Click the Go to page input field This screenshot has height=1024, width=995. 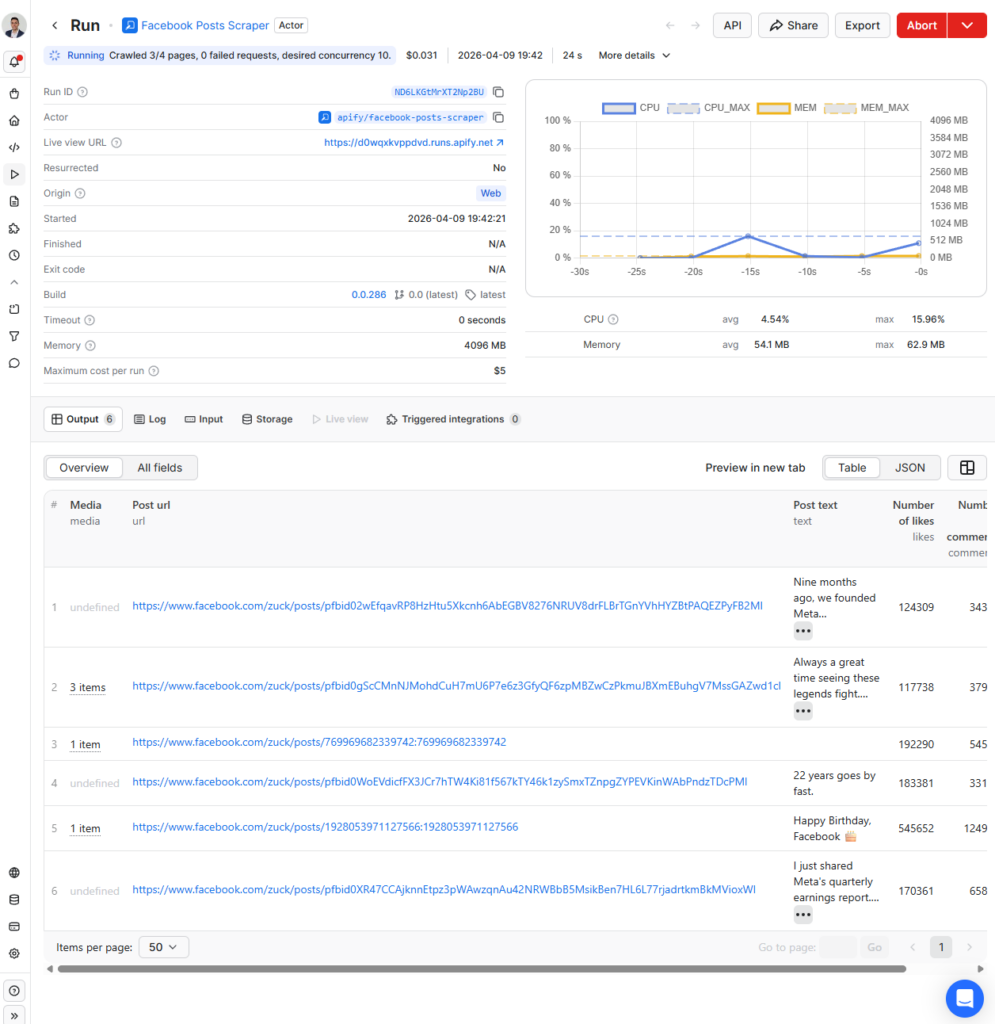tap(838, 947)
